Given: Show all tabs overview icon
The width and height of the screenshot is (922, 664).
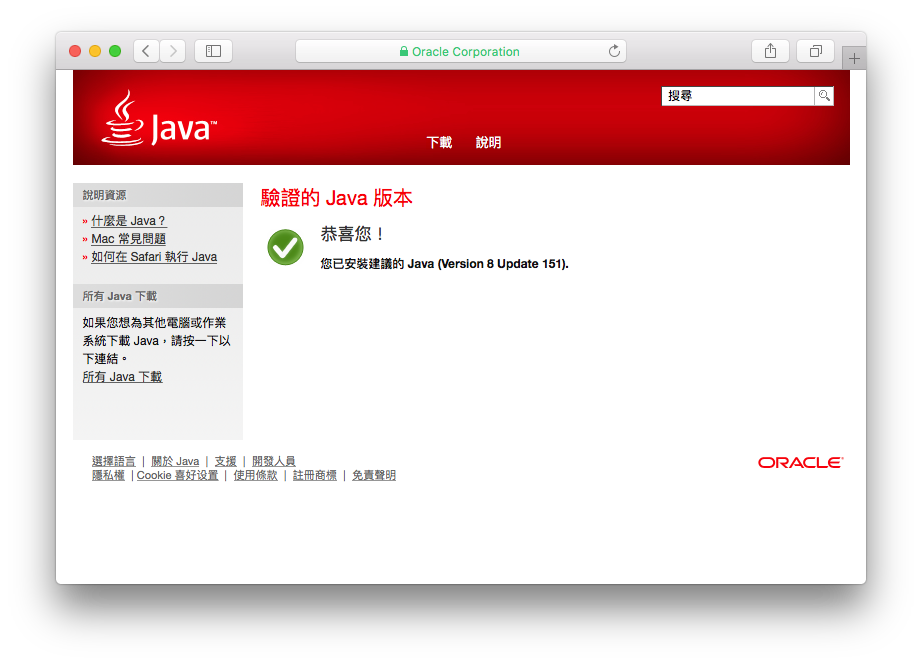Looking at the screenshot, I should click(815, 51).
